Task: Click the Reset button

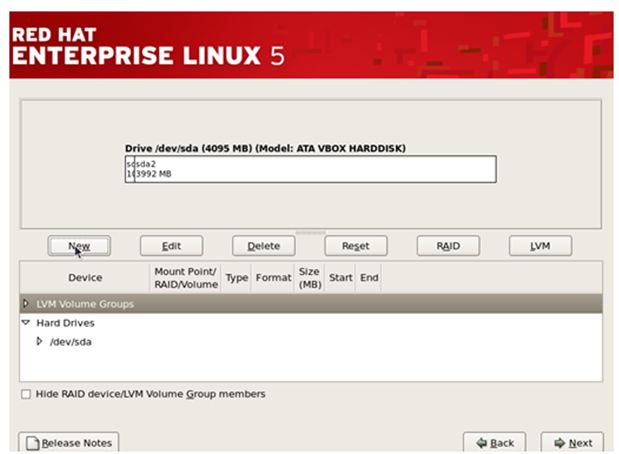Action: coord(356,246)
